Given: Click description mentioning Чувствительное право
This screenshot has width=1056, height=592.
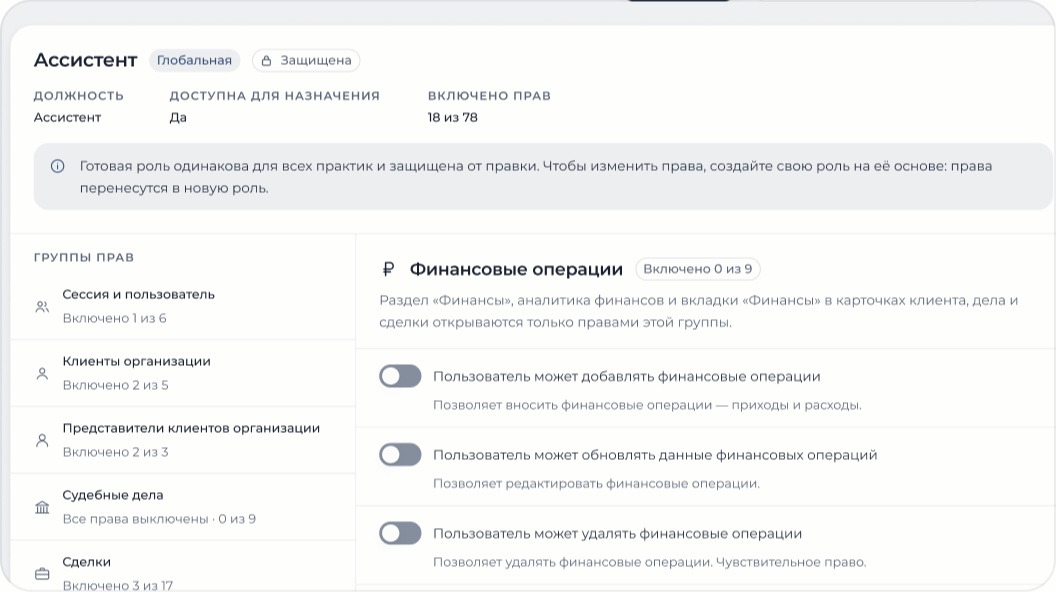Looking at the screenshot, I should 650,562.
